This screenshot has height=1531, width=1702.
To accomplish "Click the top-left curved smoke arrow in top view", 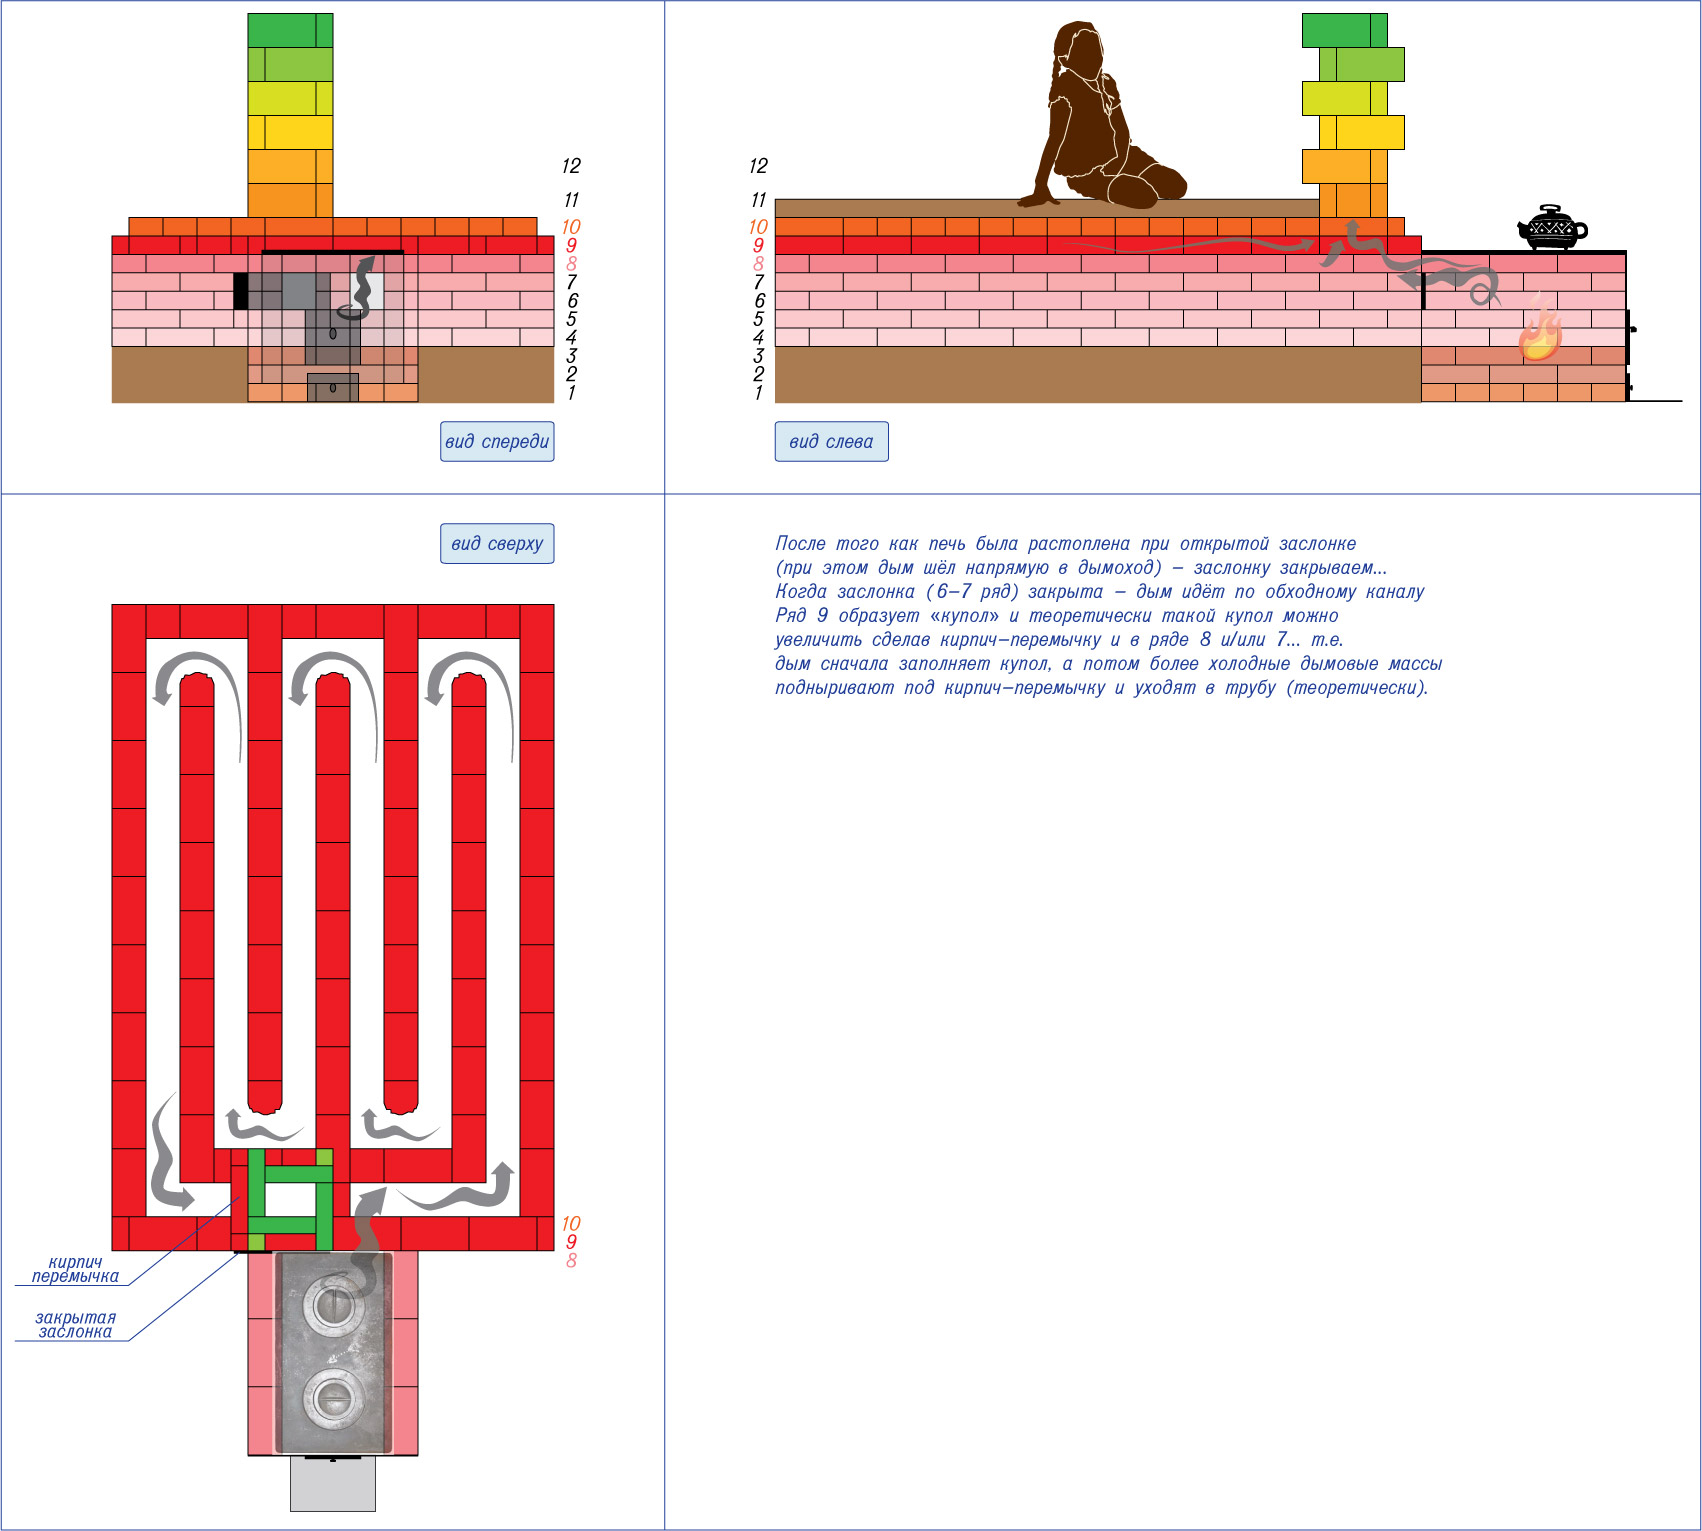I will click(200, 690).
